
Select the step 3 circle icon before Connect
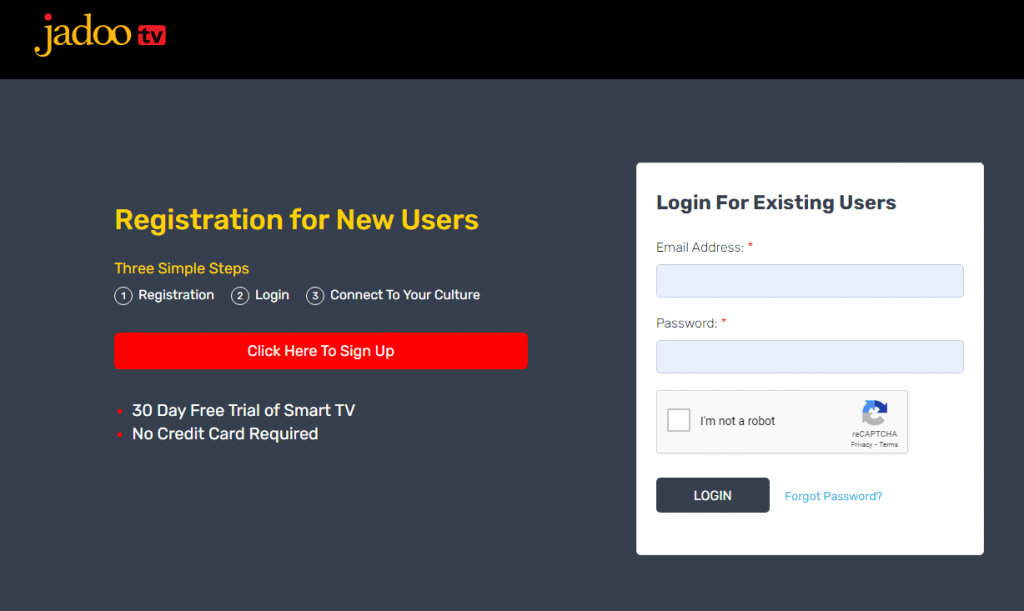315,296
